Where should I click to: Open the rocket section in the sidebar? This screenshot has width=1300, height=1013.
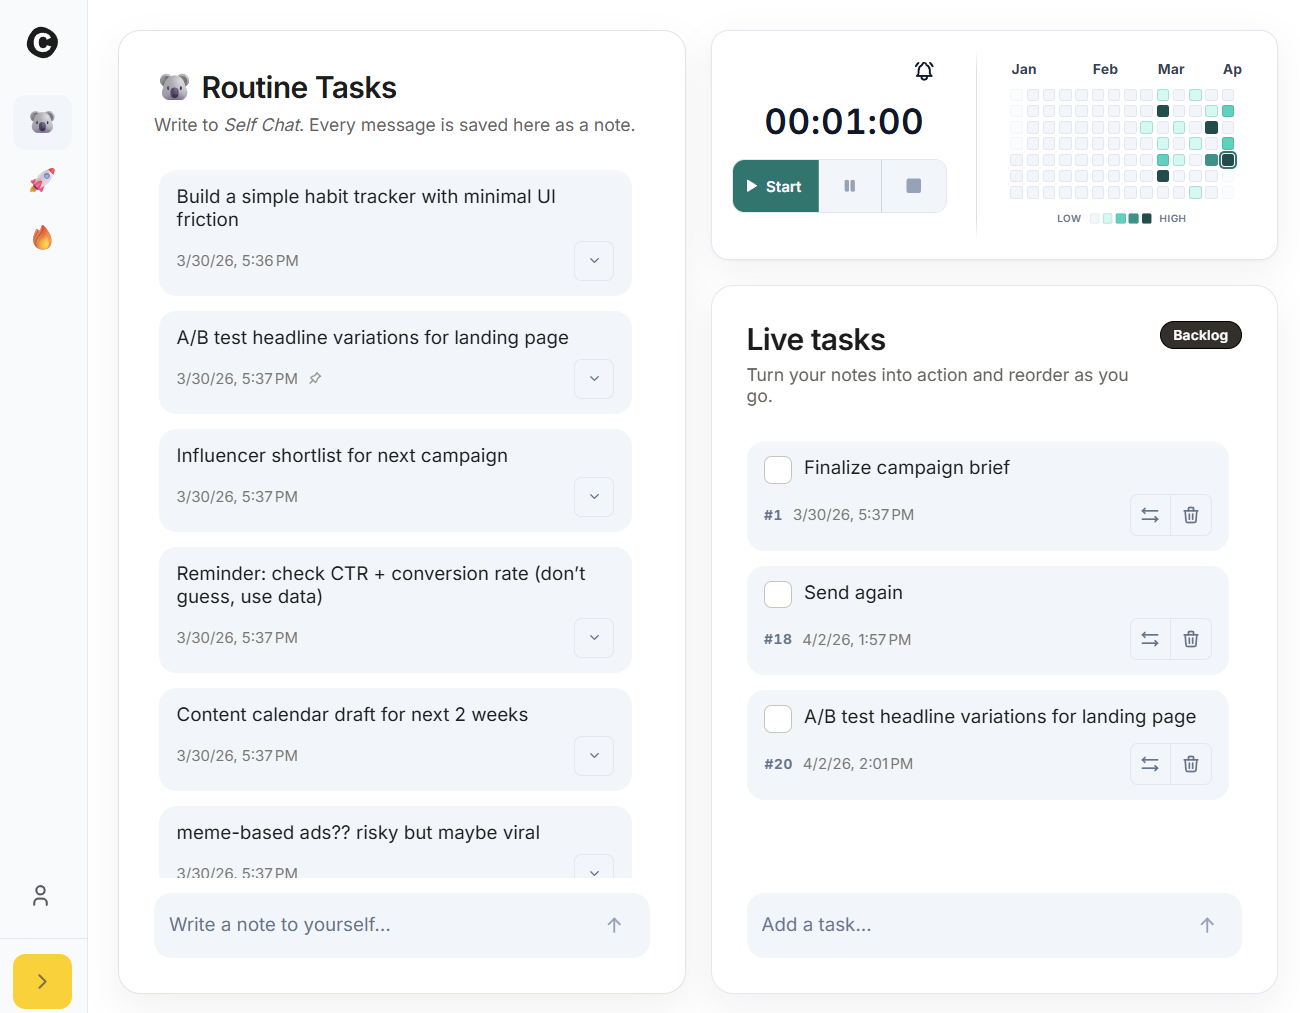(42, 180)
